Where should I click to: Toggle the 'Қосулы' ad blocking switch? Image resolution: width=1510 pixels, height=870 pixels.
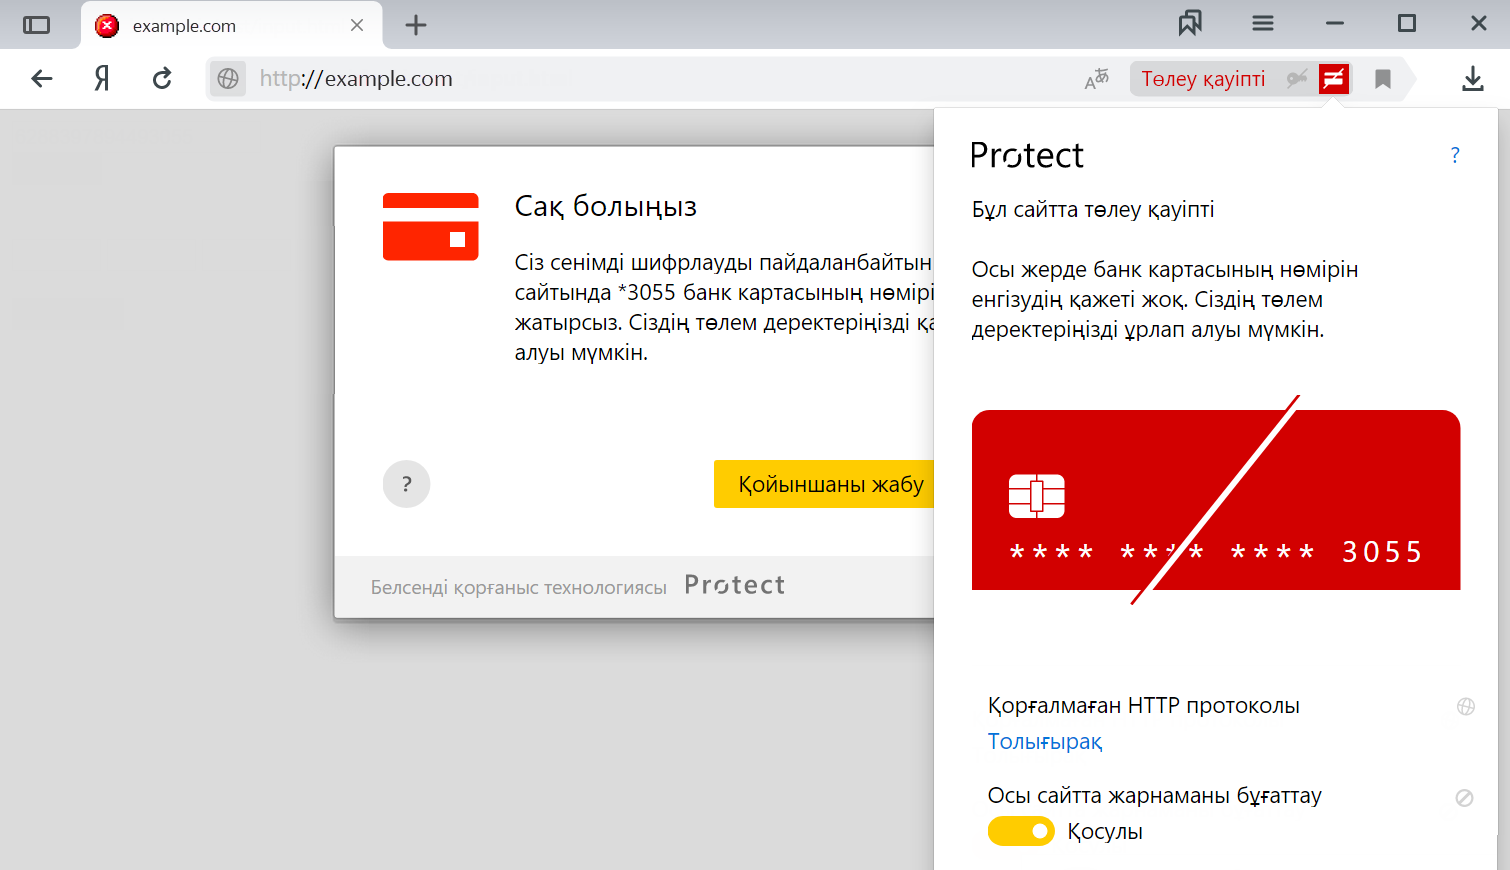pyautogui.click(x=1021, y=831)
